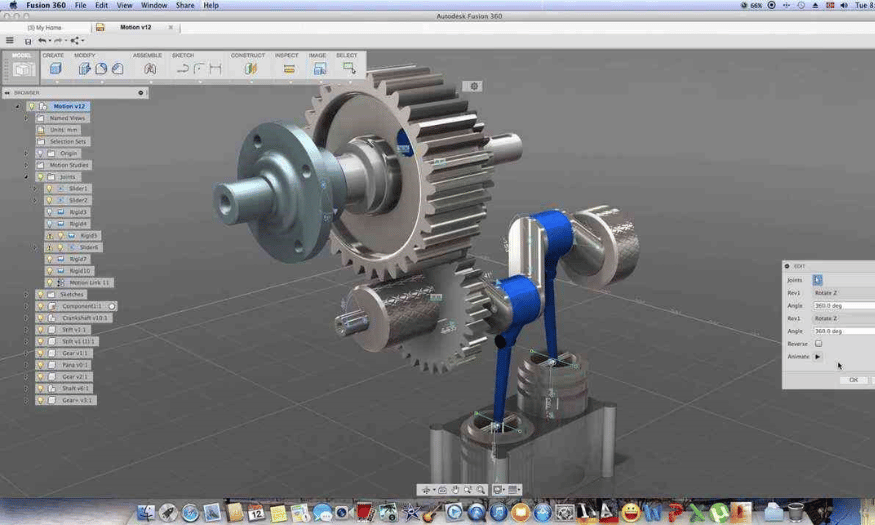Toggle lightbulb visibility of Origin folder
This screenshot has width=875, height=525.
40,153
